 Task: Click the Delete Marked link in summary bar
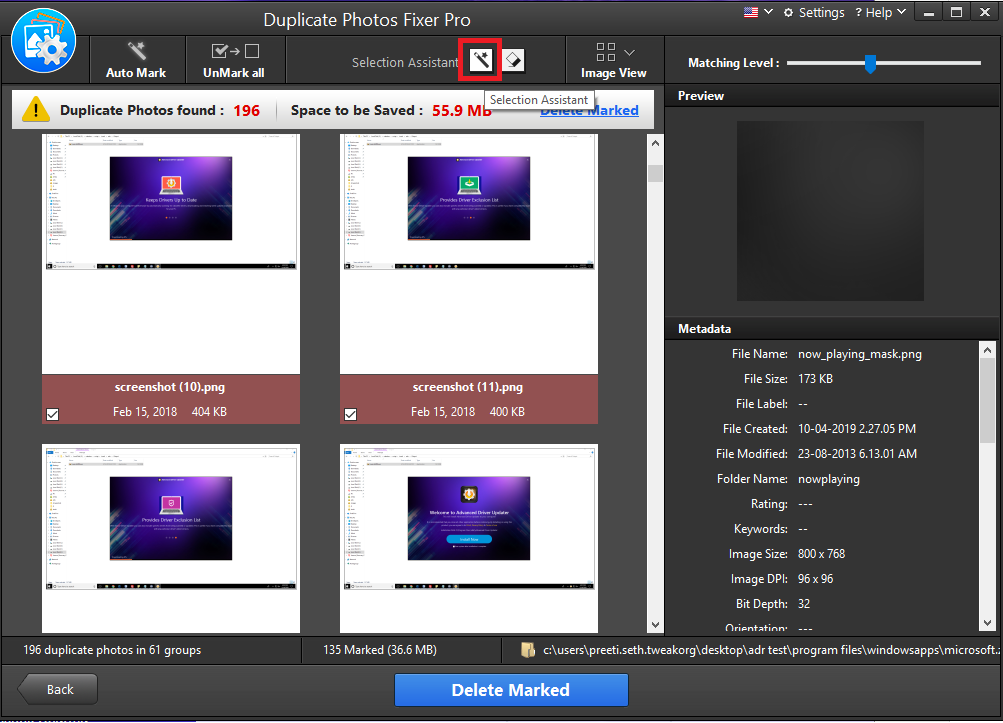click(589, 111)
